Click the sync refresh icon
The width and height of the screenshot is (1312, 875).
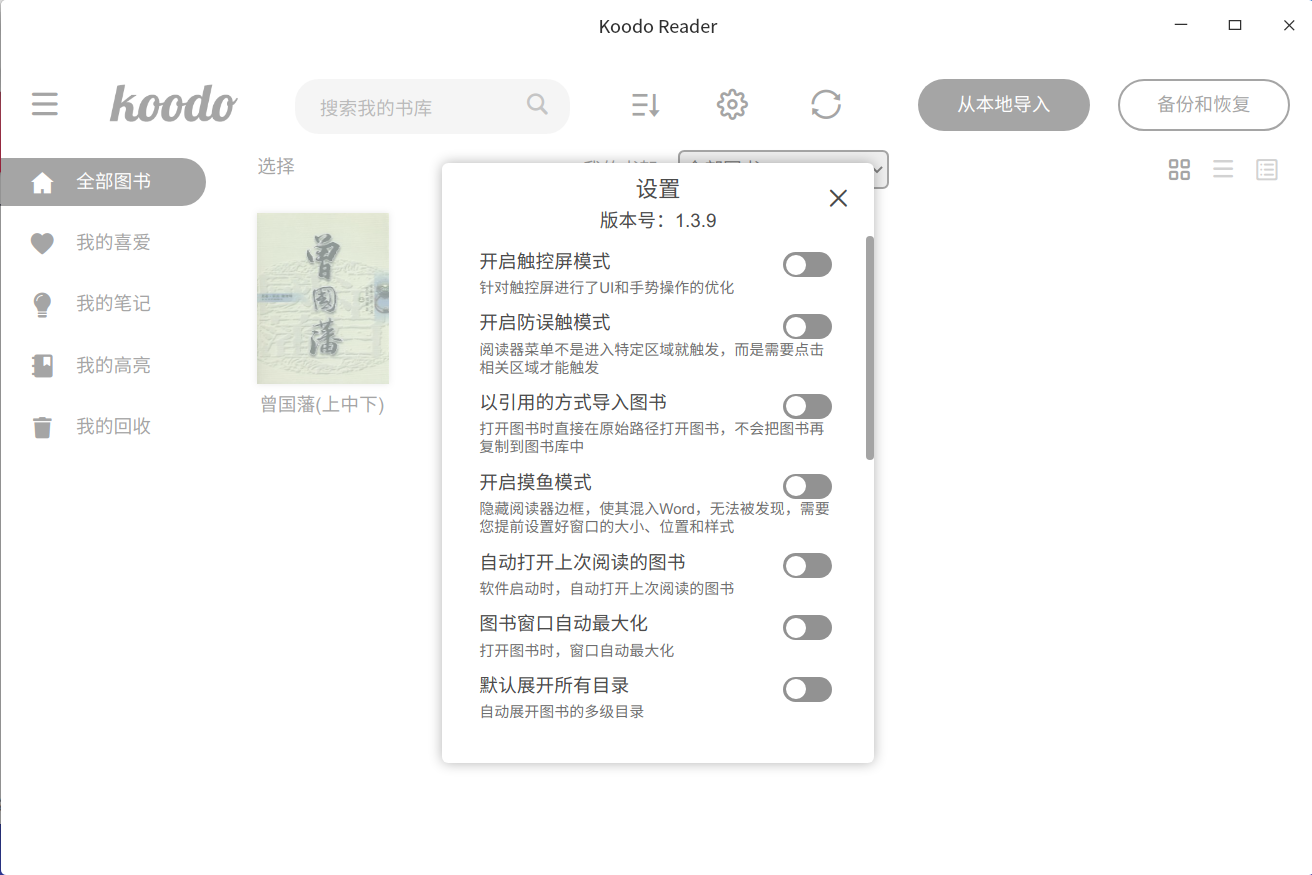point(826,104)
